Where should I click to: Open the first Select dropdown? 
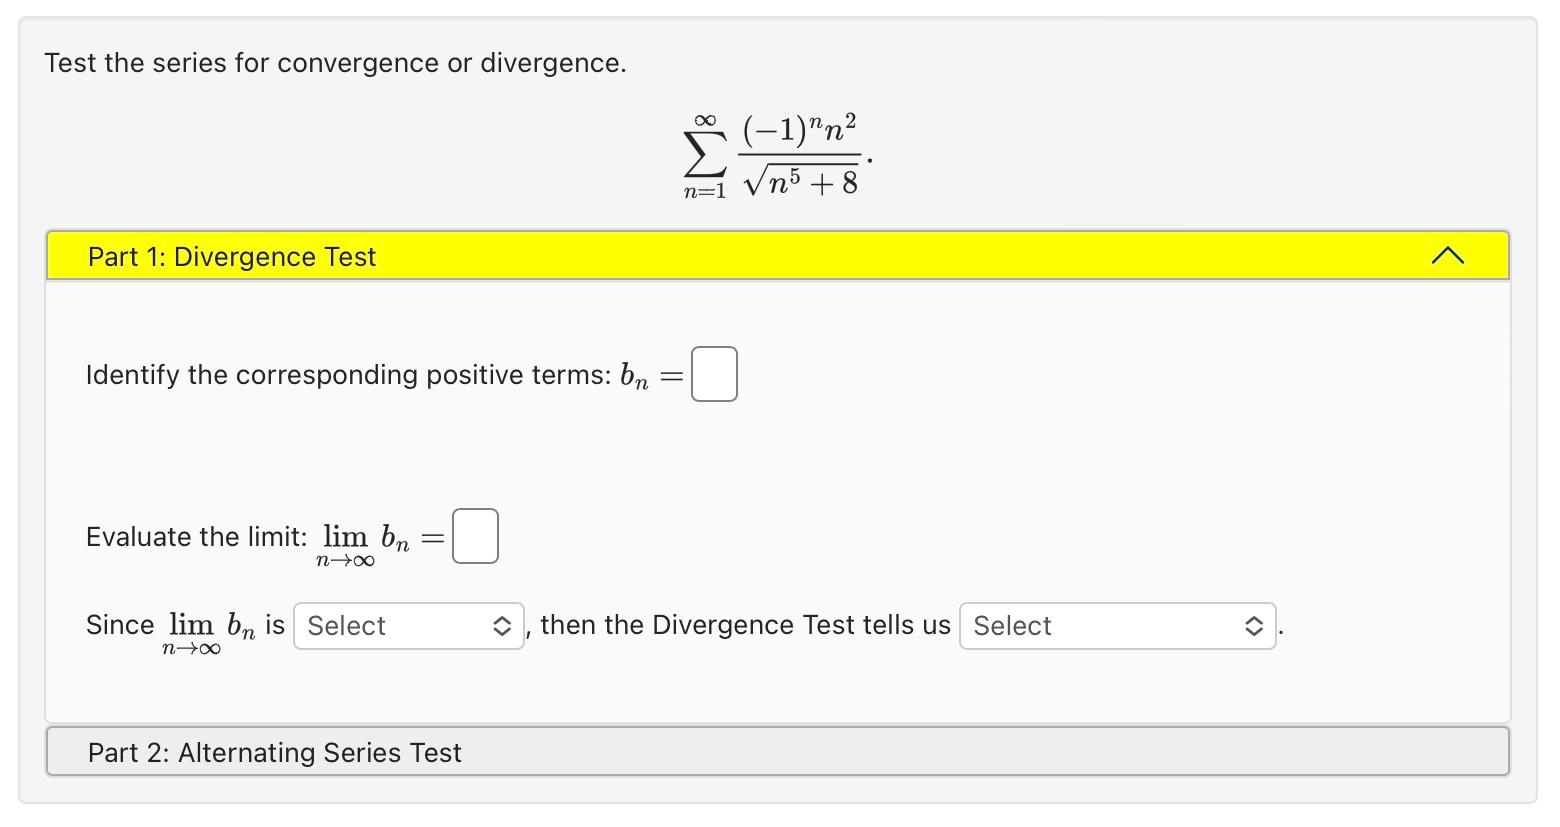[408, 625]
